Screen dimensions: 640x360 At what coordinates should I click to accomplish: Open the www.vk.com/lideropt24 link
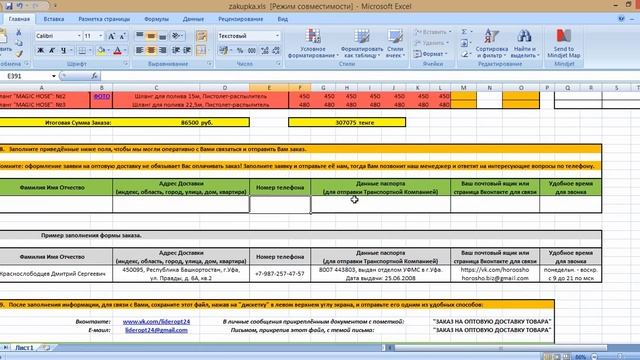tap(156, 322)
